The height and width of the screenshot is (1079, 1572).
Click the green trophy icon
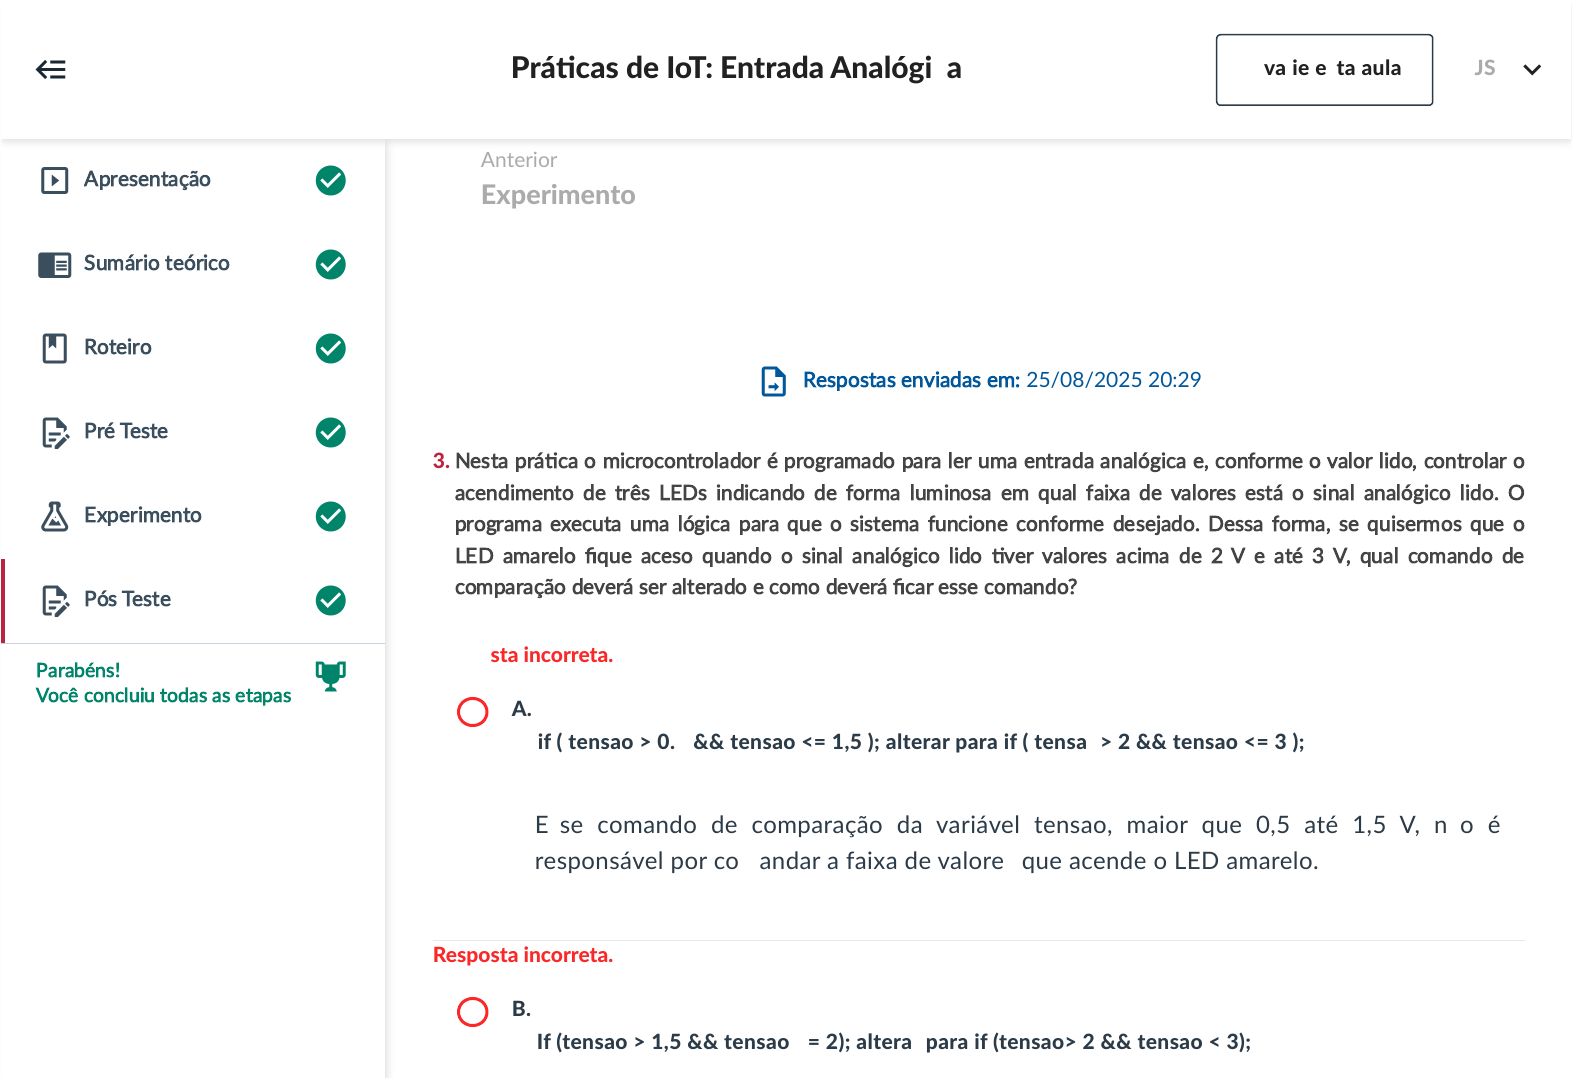(330, 676)
